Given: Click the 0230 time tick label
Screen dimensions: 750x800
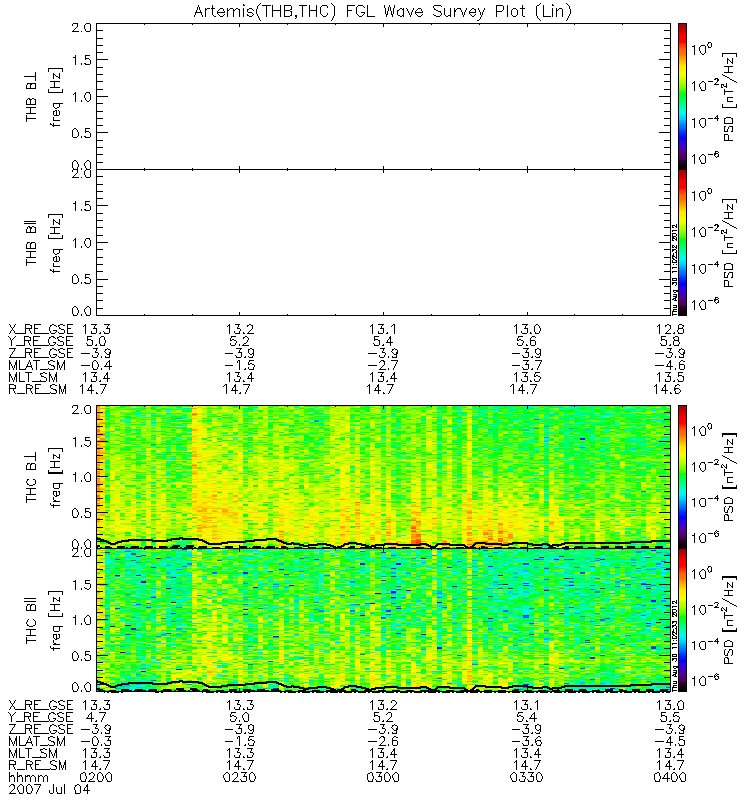Looking at the screenshot, I should coord(239,777).
